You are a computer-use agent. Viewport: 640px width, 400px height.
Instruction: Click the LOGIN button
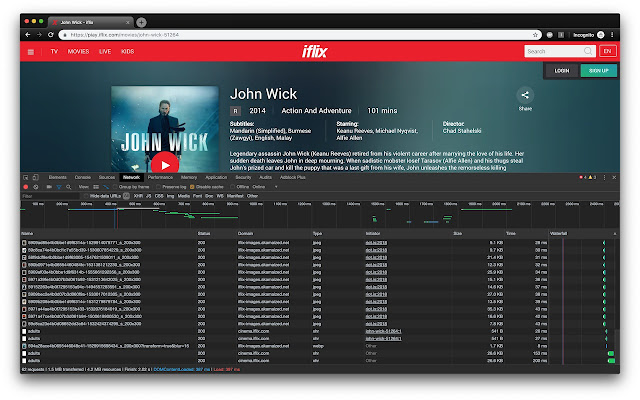[562, 71]
